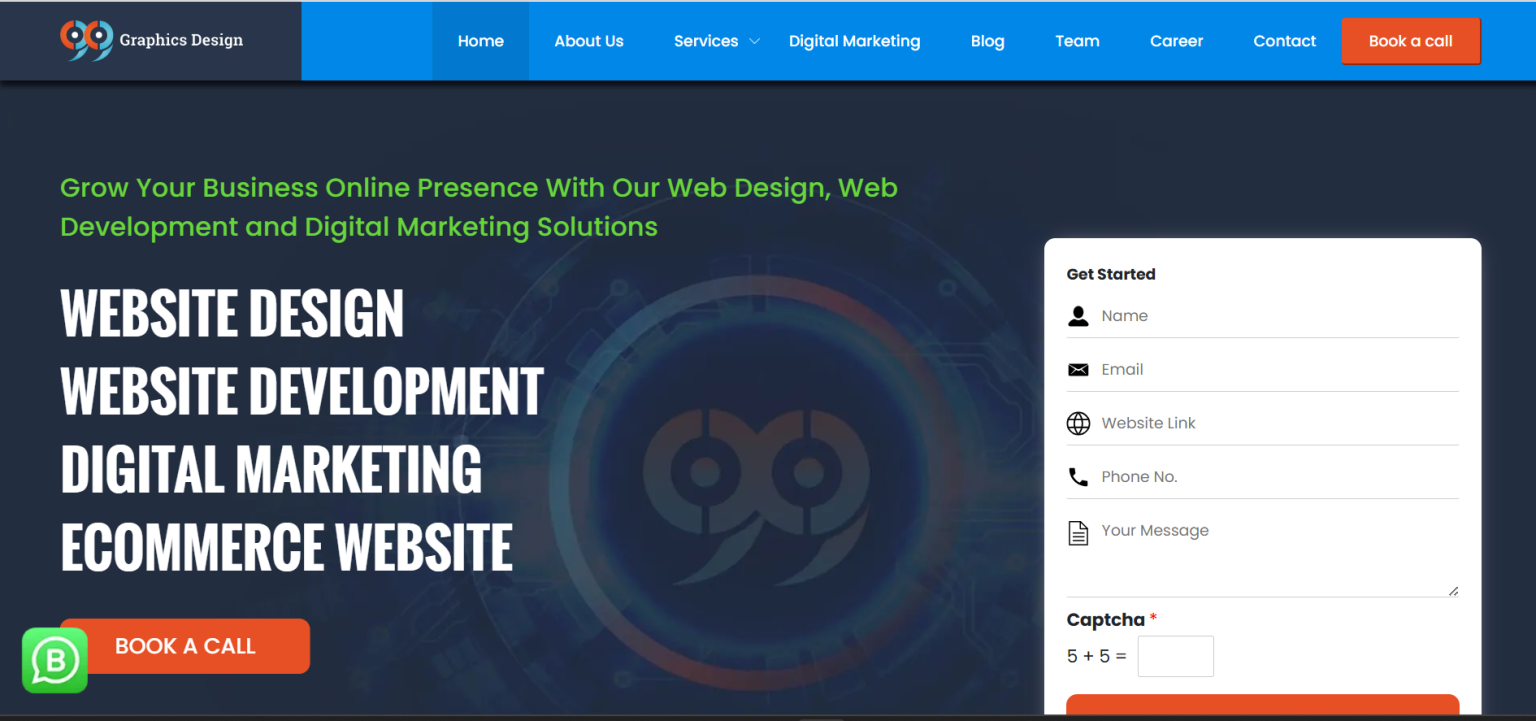Select the phone icon beside Phone No.
The image size is (1536, 721).
(1078, 477)
